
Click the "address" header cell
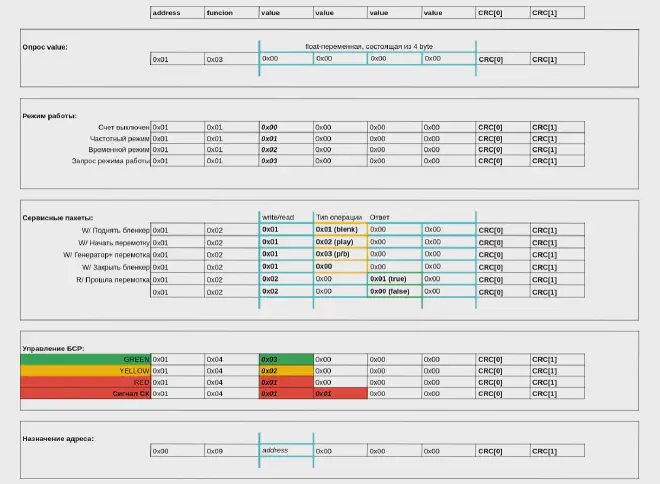[177, 14]
